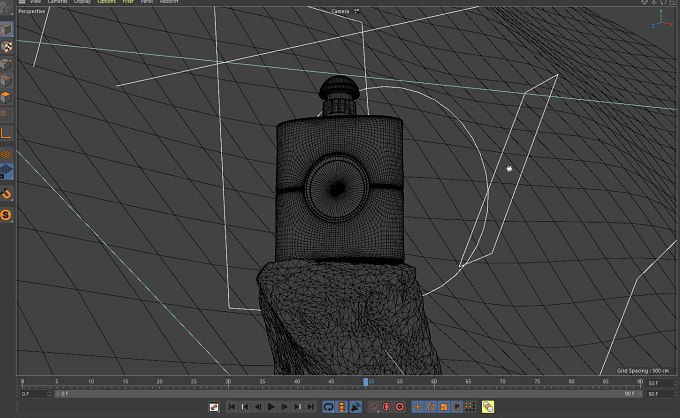Click frame 30 on the timeline ruler
Screen dimensions: 680x418
click(228, 382)
